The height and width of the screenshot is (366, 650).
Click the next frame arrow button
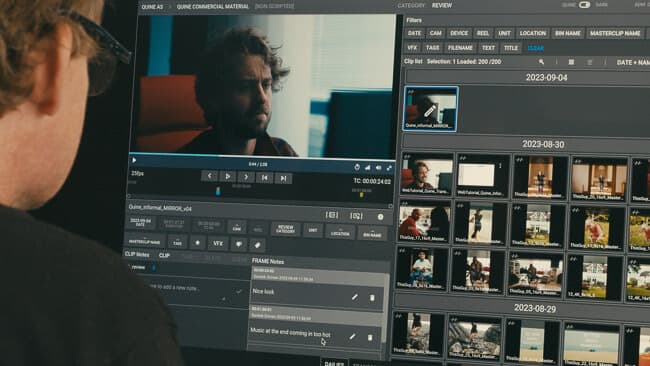coord(246,177)
